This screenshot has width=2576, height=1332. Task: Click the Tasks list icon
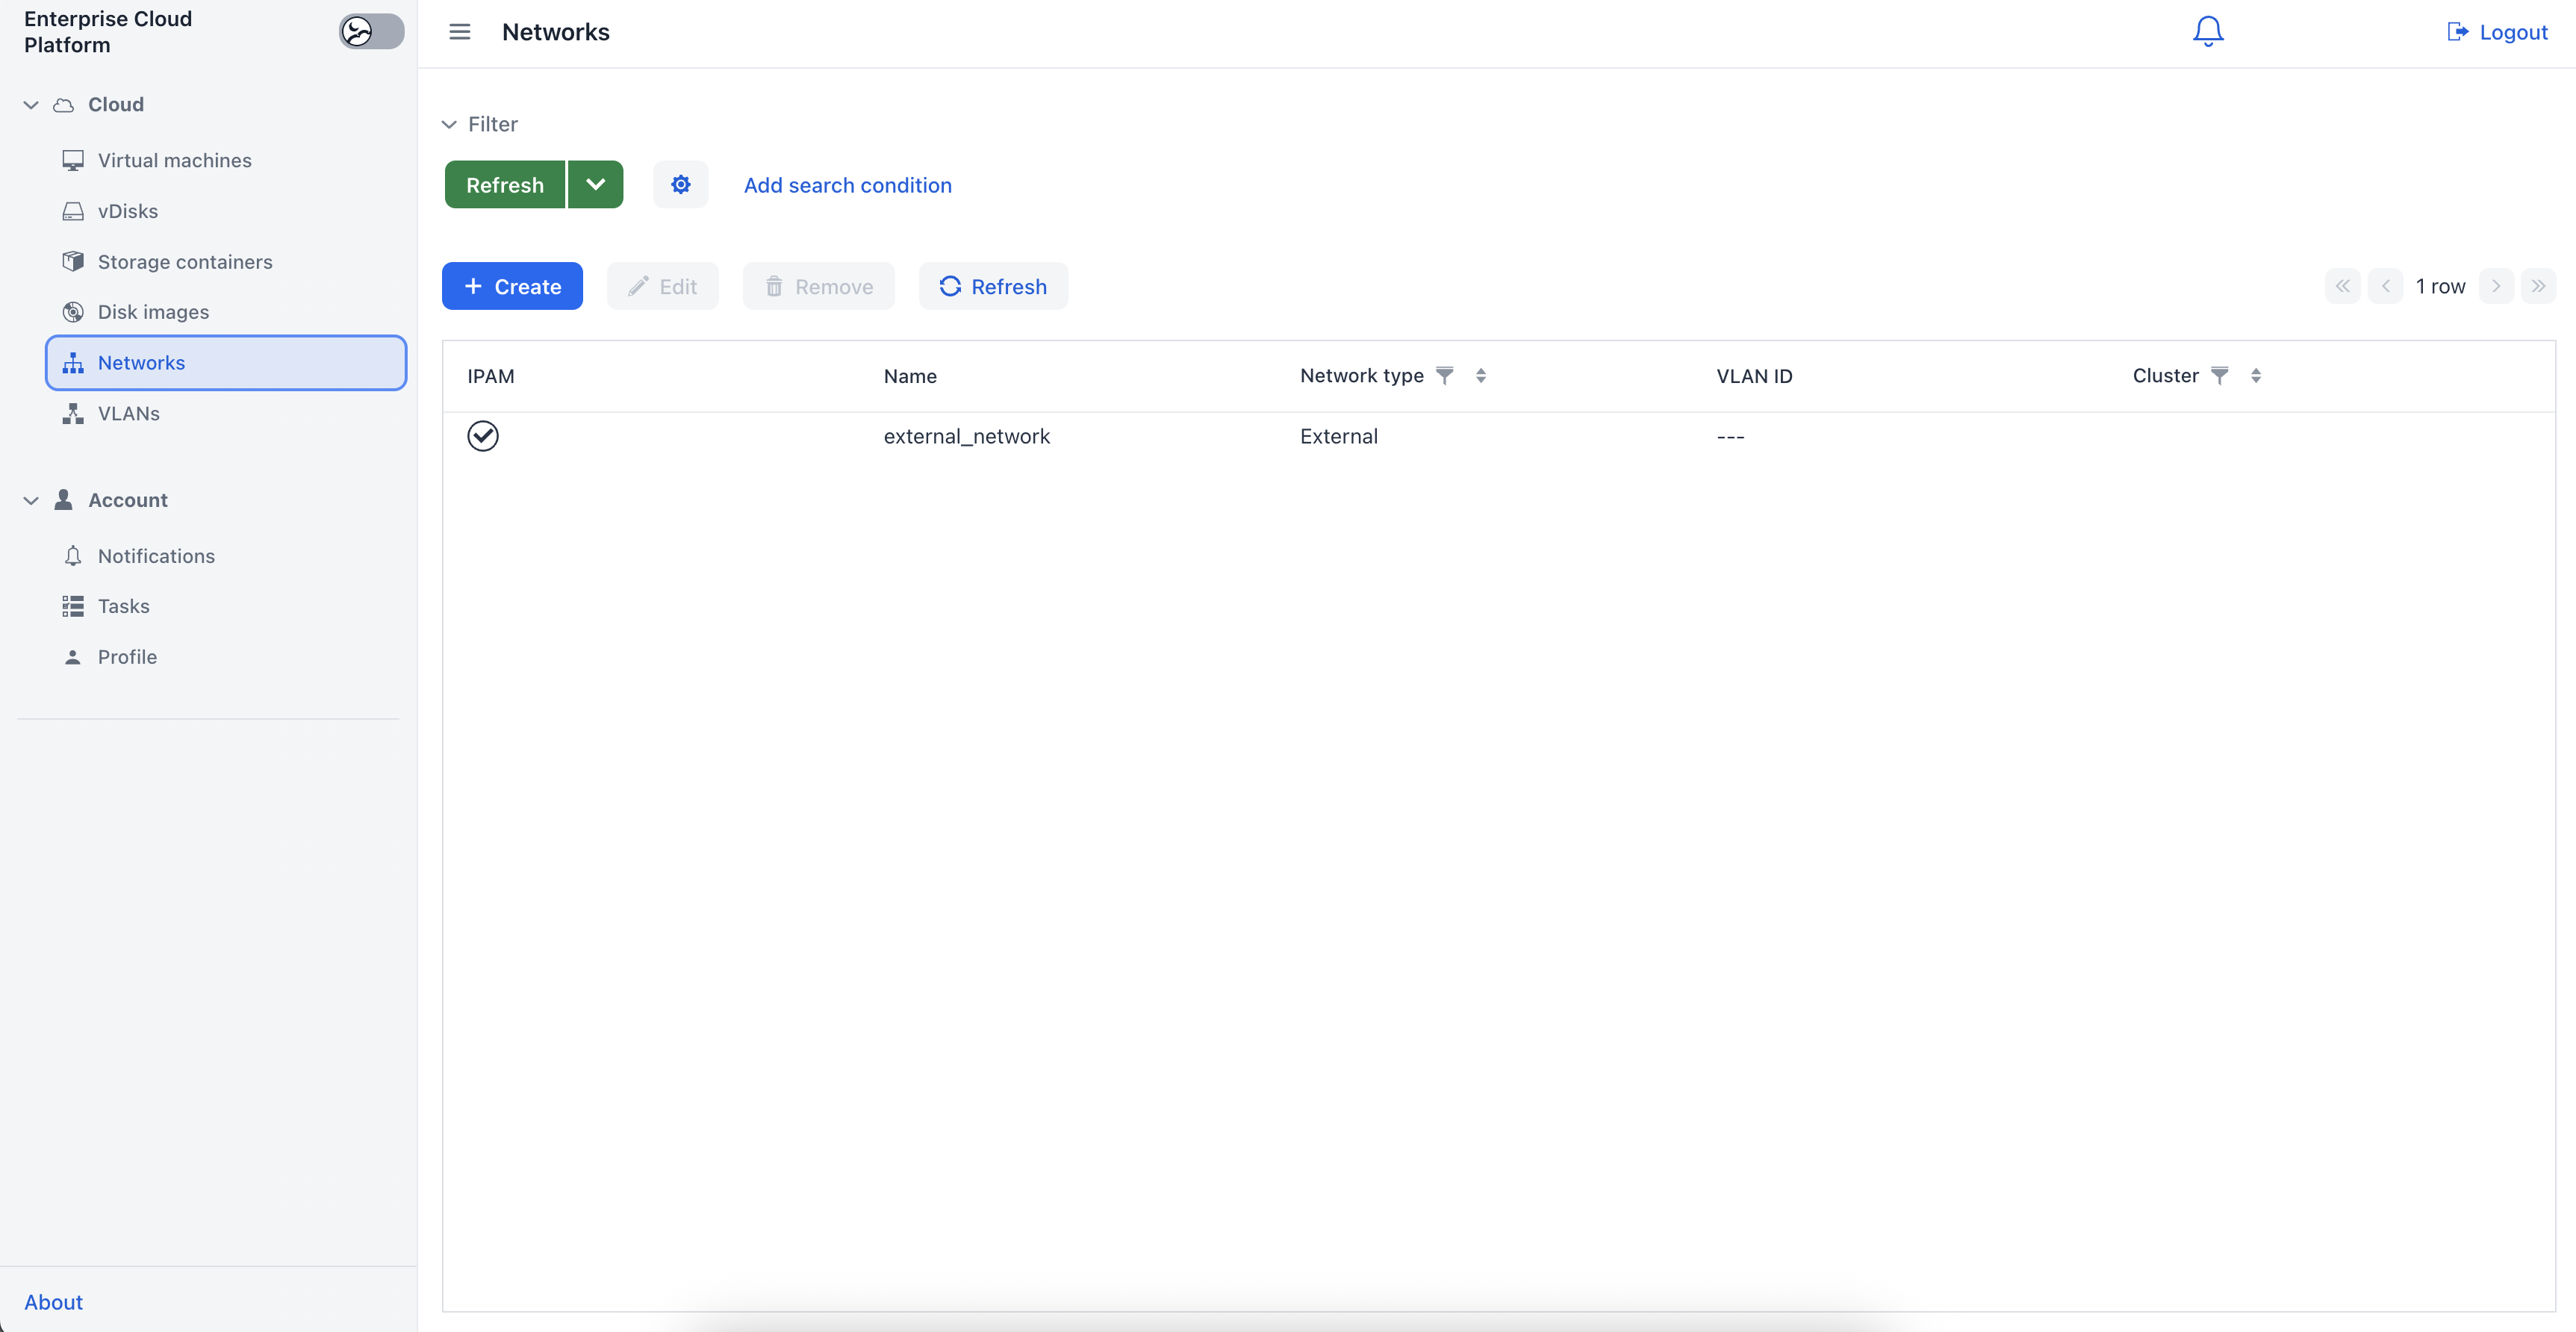74,606
